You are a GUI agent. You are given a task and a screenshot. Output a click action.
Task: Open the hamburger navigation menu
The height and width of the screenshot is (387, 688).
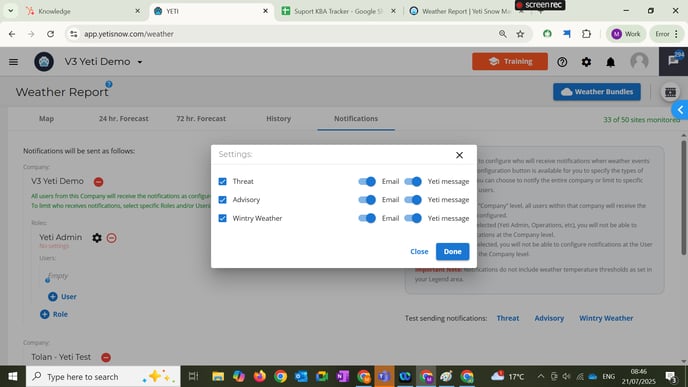point(13,62)
